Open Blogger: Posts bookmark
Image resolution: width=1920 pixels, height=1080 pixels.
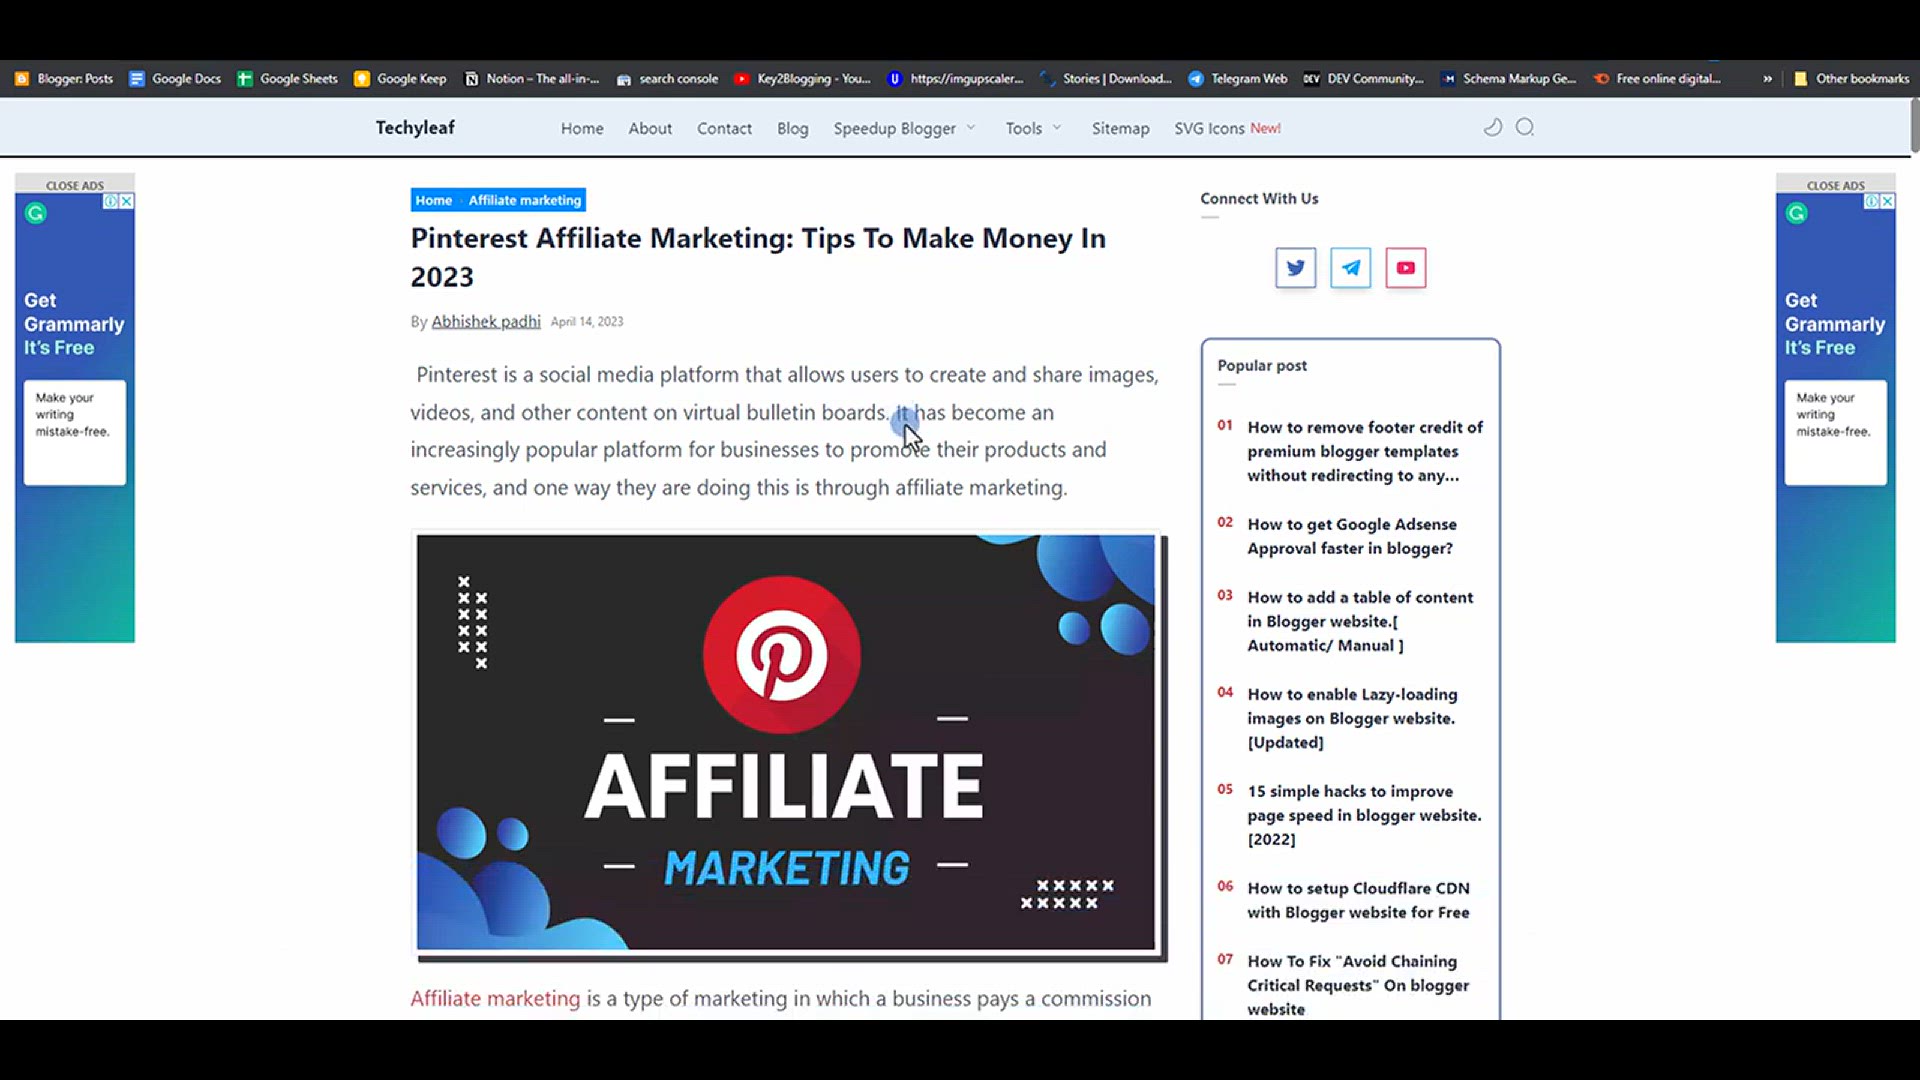(x=64, y=78)
